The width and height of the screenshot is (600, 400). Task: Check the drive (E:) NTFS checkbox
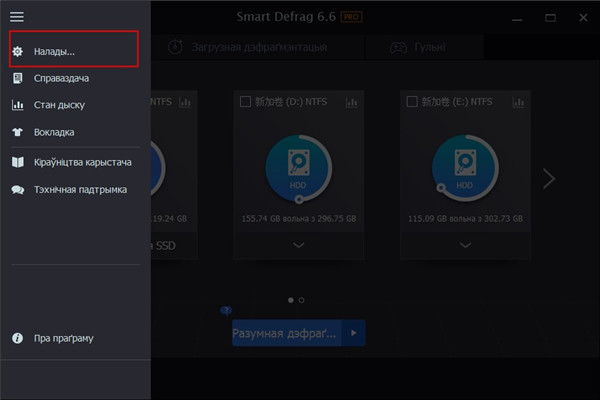pyautogui.click(x=413, y=101)
